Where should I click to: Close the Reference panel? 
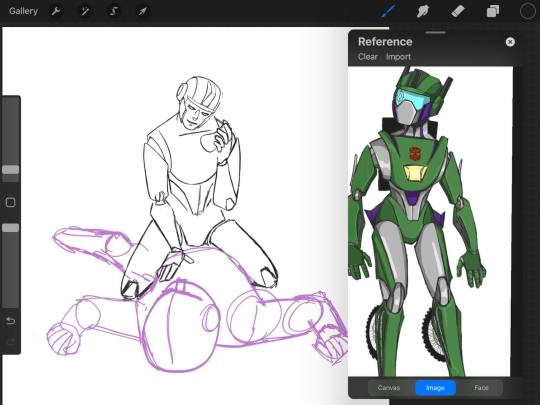coord(510,42)
